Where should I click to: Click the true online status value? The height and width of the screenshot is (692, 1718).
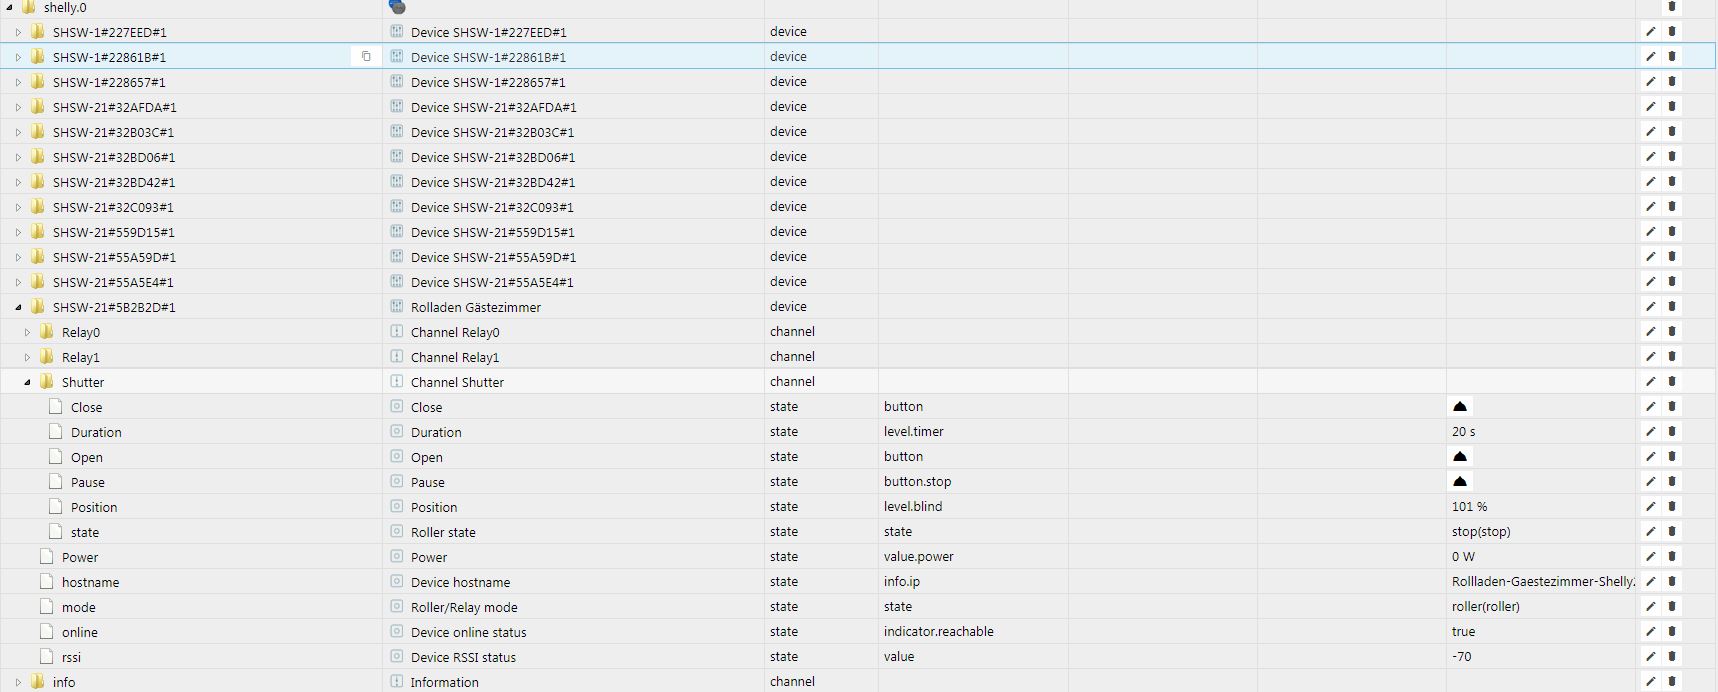pyautogui.click(x=1463, y=632)
